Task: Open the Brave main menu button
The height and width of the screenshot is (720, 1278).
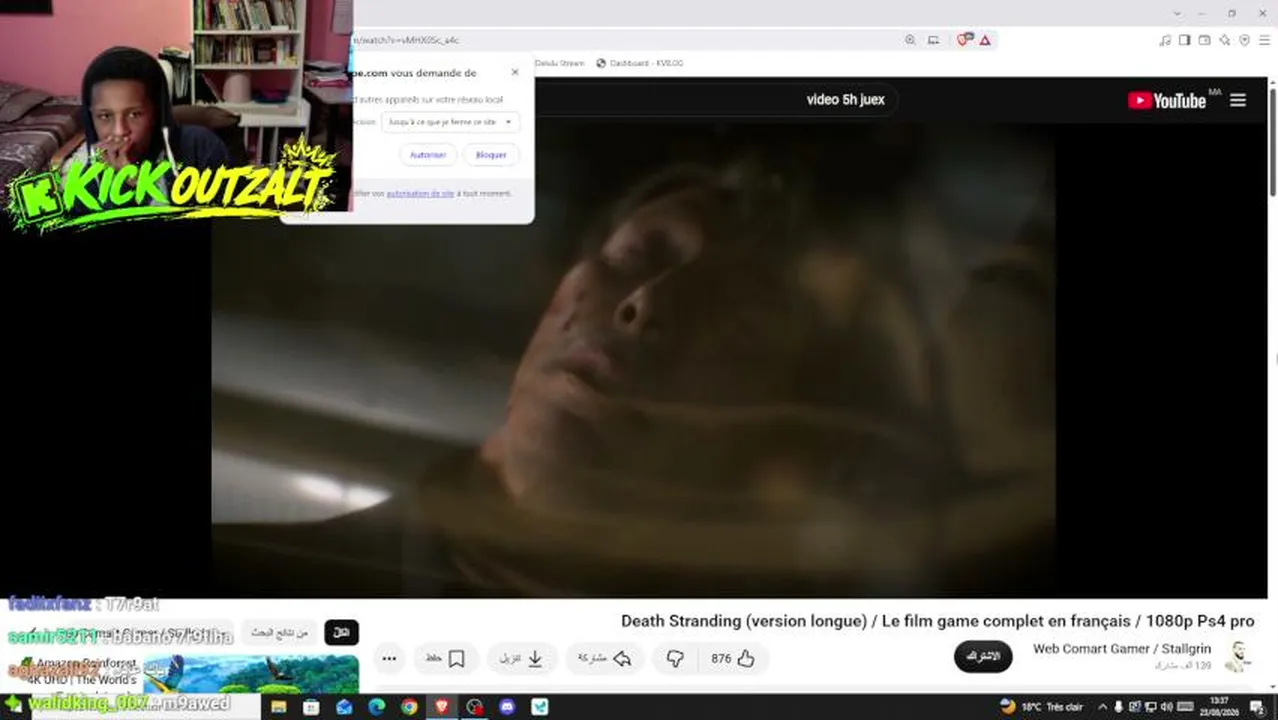Action: click(1265, 40)
